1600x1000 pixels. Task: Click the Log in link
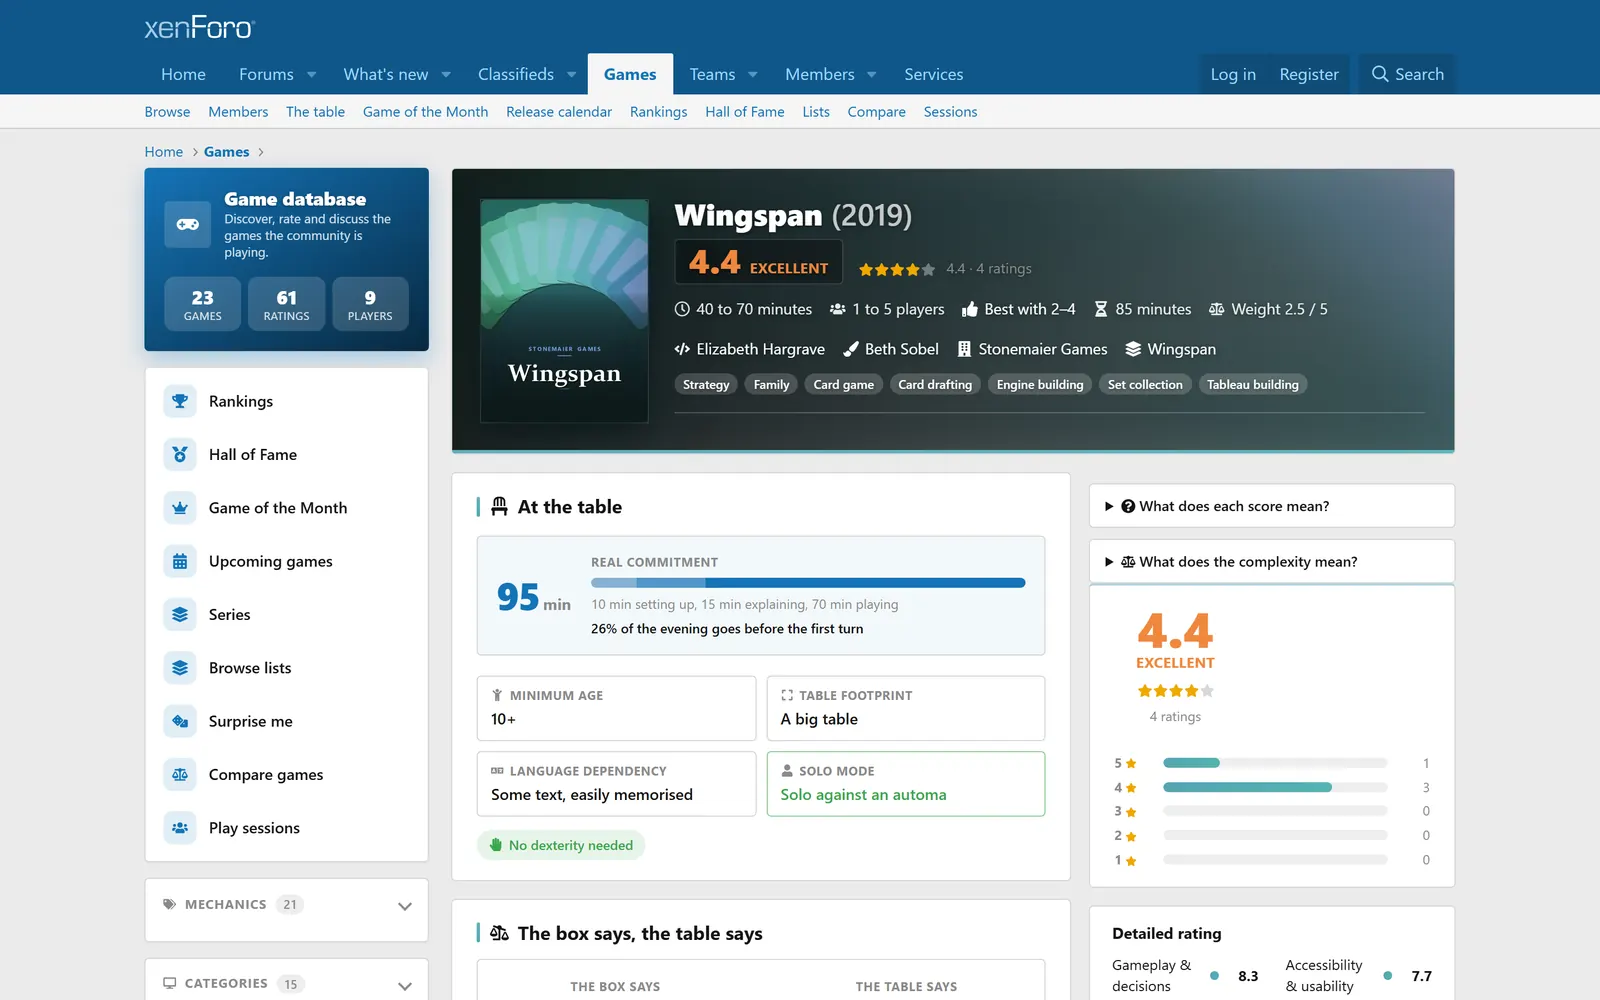click(x=1233, y=74)
